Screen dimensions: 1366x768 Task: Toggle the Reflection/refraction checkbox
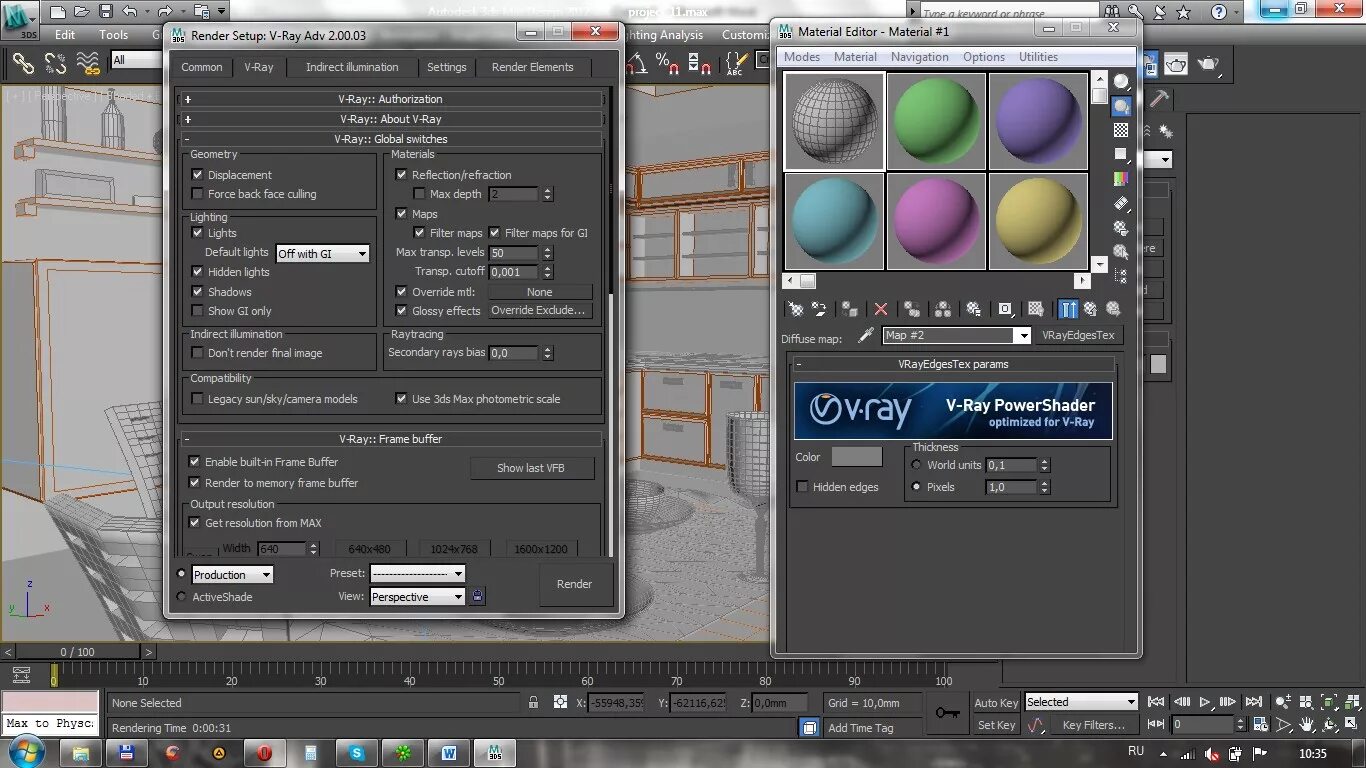(402, 174)
